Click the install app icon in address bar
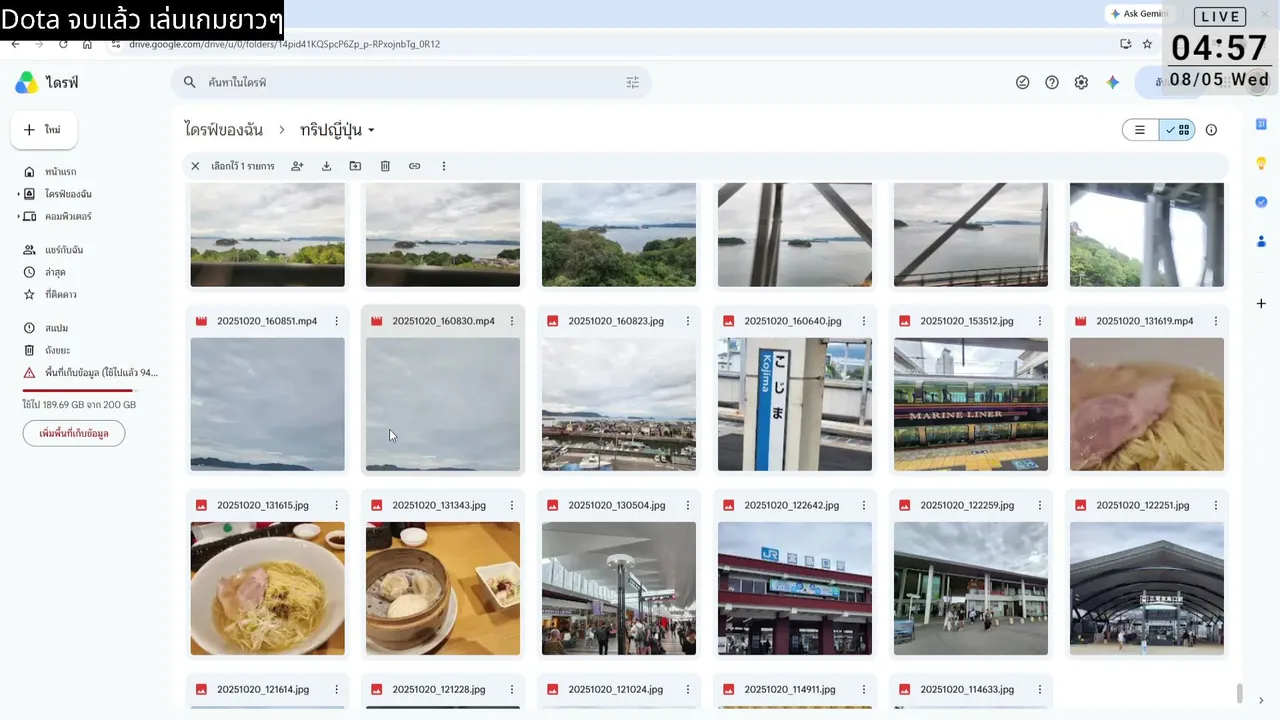This screenshot has width=1280, height=720. pyautogui.click(x=1125, y=44)
